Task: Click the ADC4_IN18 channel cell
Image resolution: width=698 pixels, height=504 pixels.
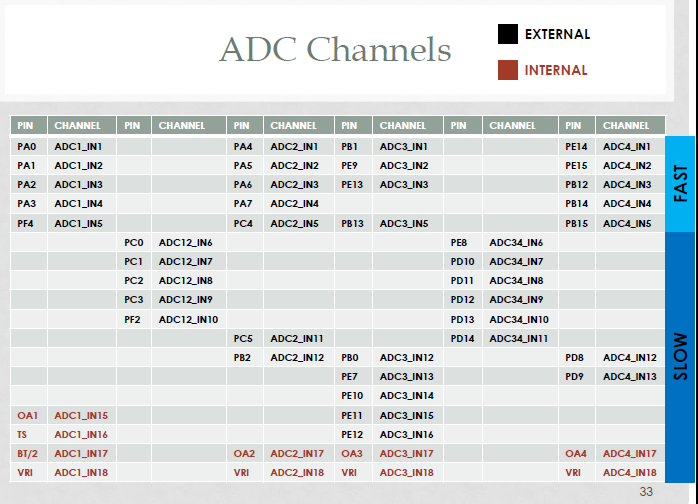Action: point(630,472)
